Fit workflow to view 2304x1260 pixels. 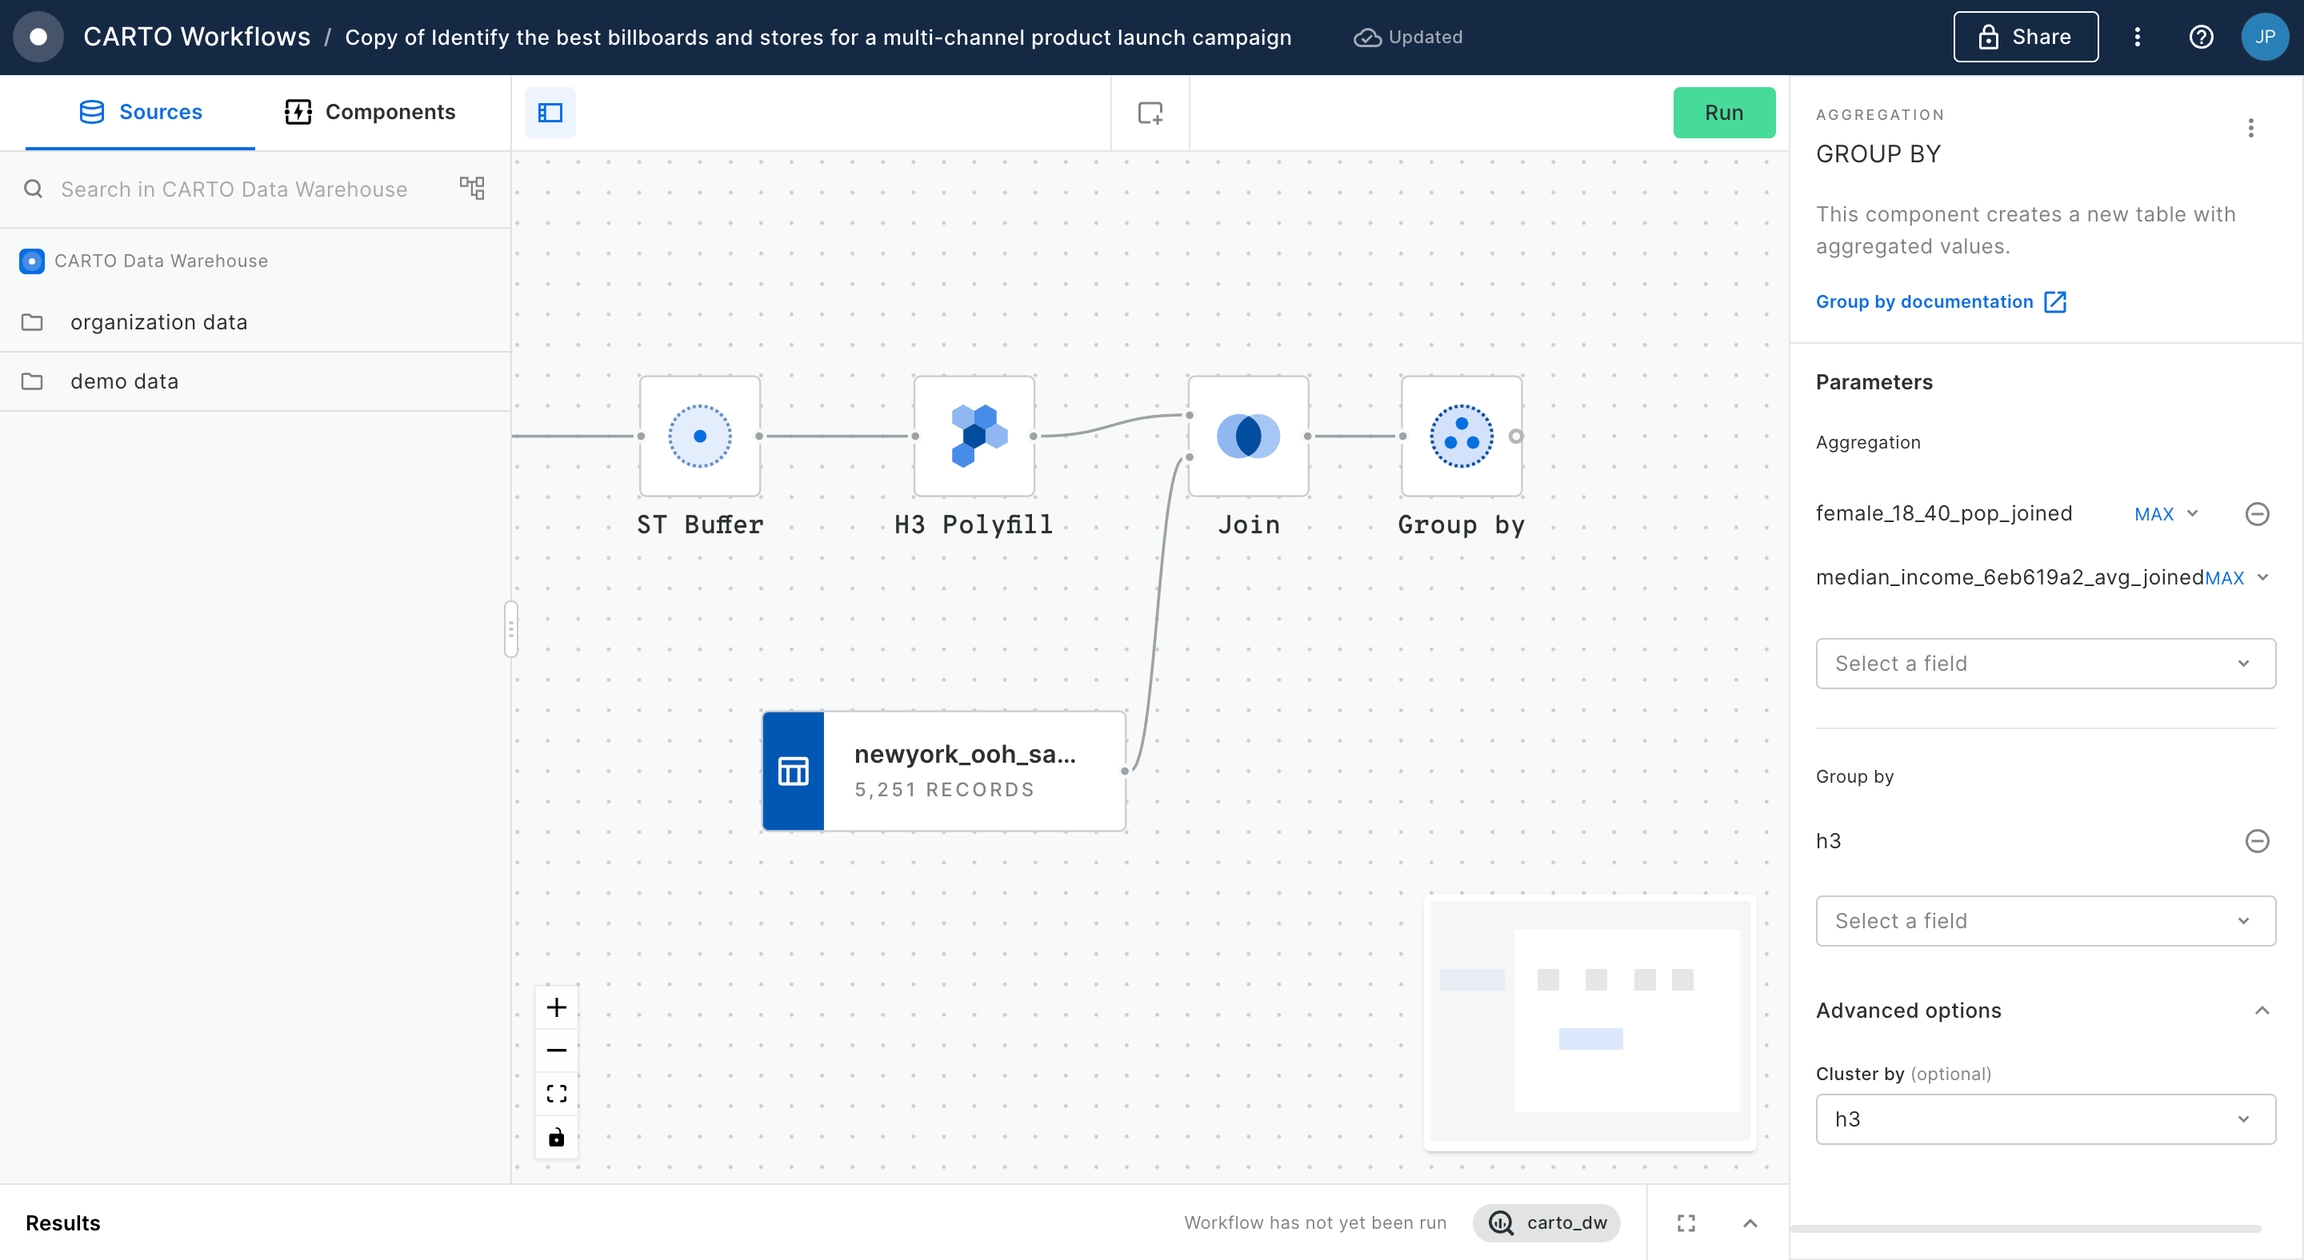pyautogui.click(x=557, y=1093)
